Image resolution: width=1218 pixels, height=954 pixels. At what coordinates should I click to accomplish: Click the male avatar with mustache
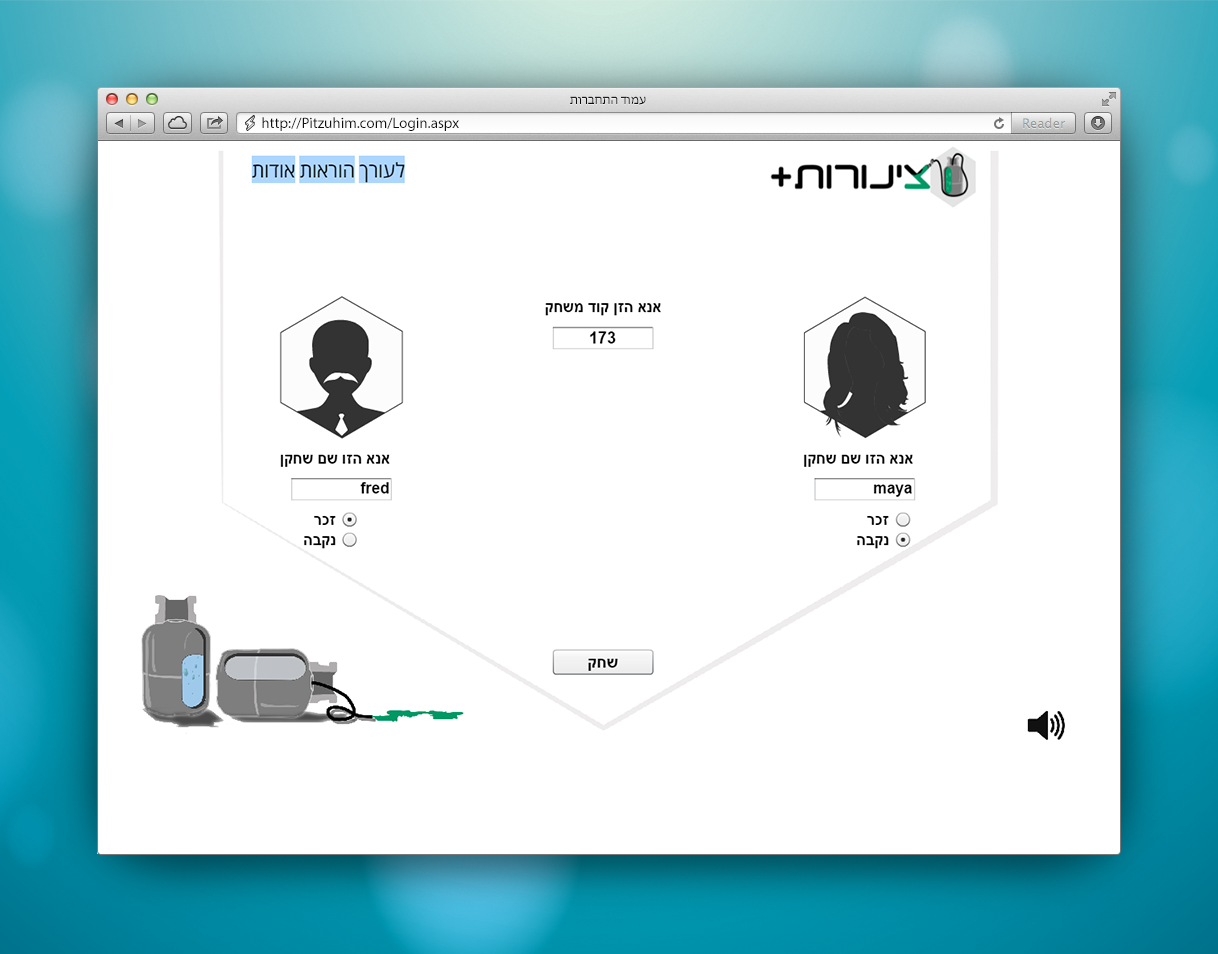tap(341, 368)
